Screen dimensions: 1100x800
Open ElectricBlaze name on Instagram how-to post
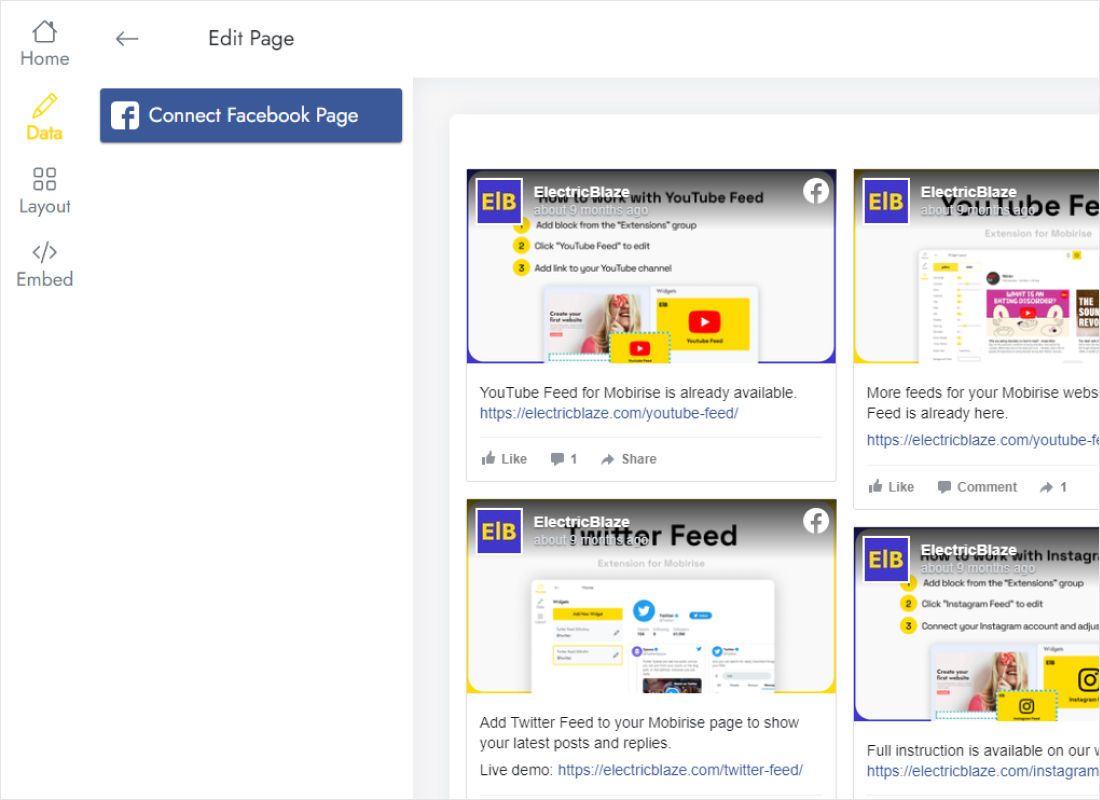click(x=969, y=549)
